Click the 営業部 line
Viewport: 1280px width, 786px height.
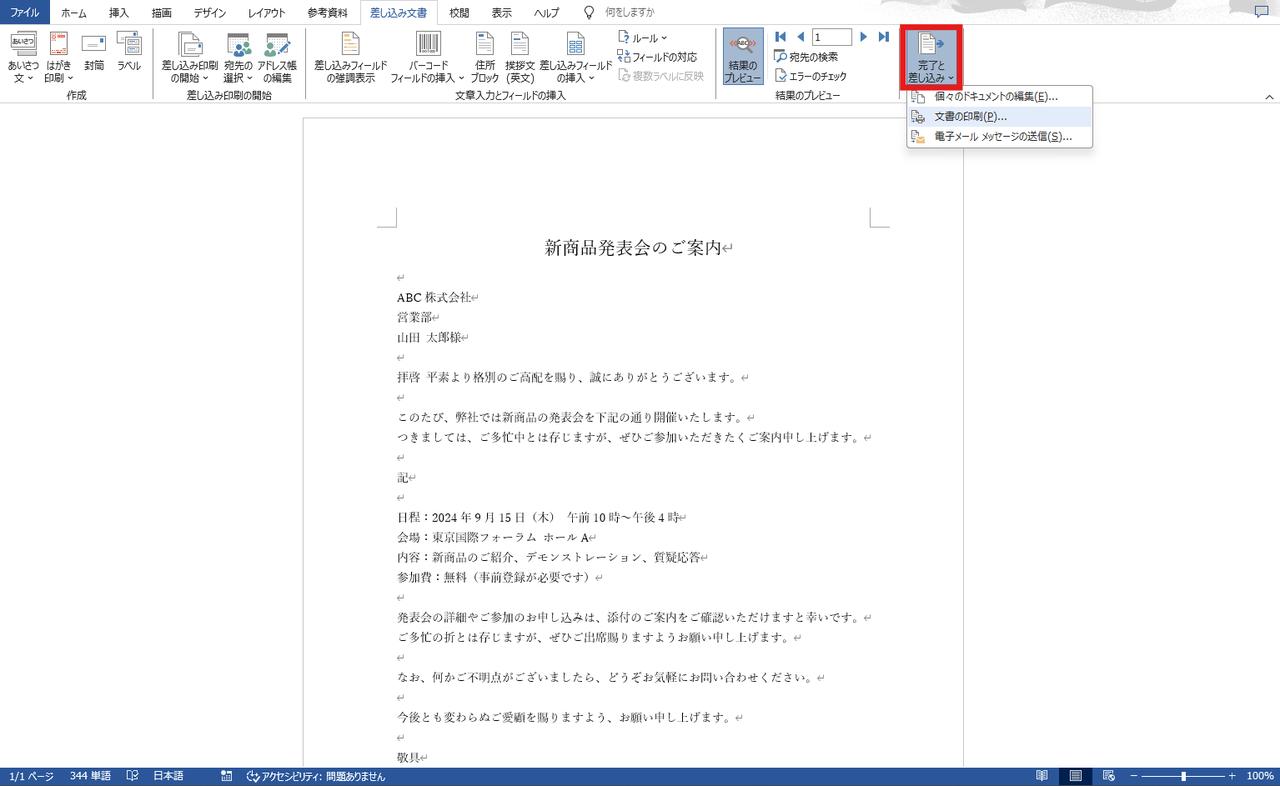point(414,317)
